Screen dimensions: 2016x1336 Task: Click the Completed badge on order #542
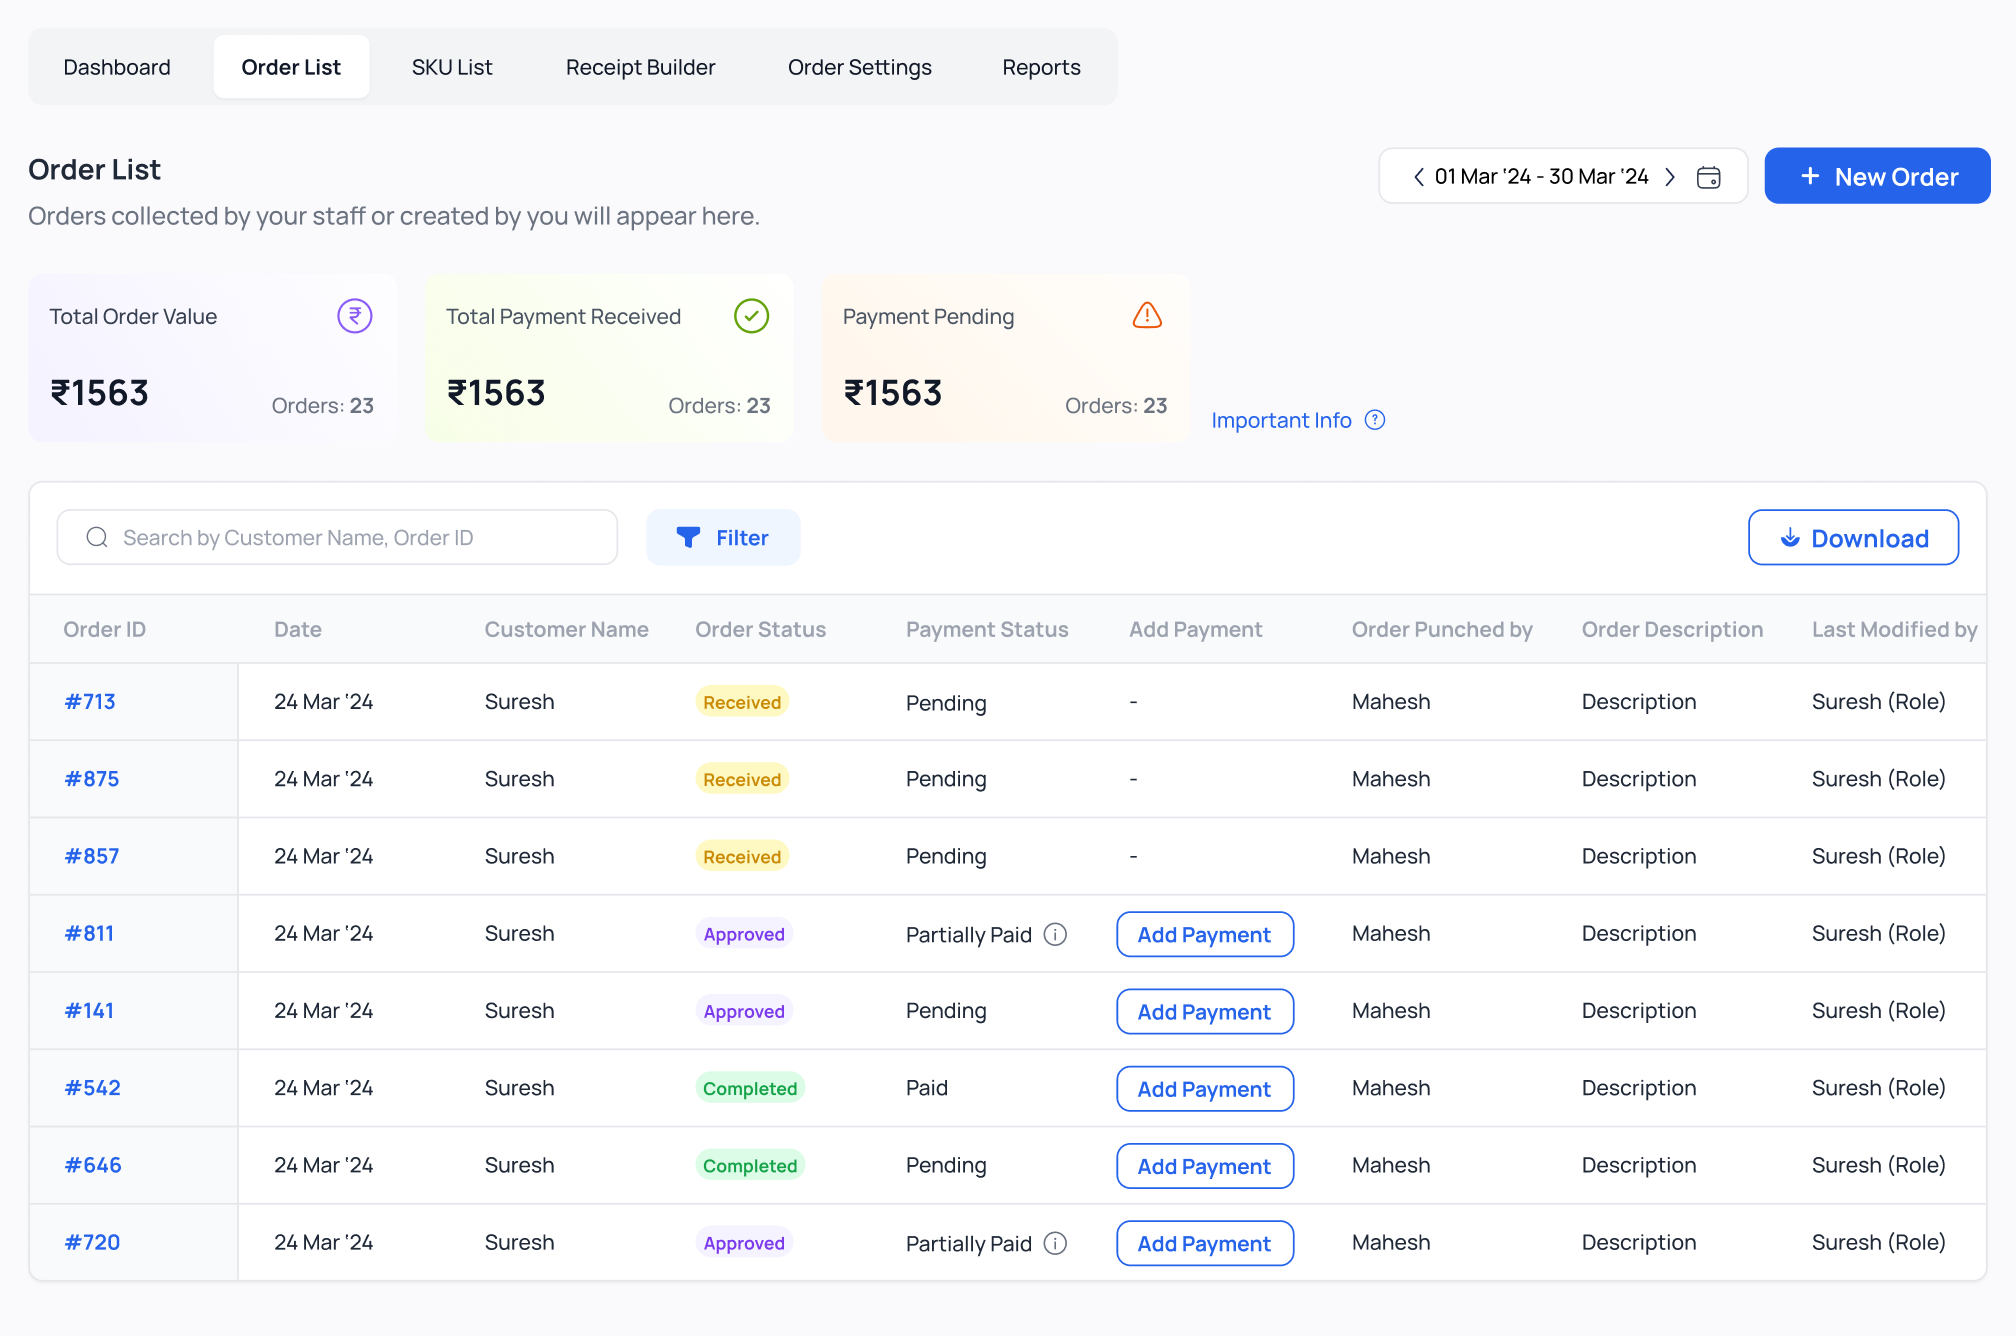[750, 1088]
